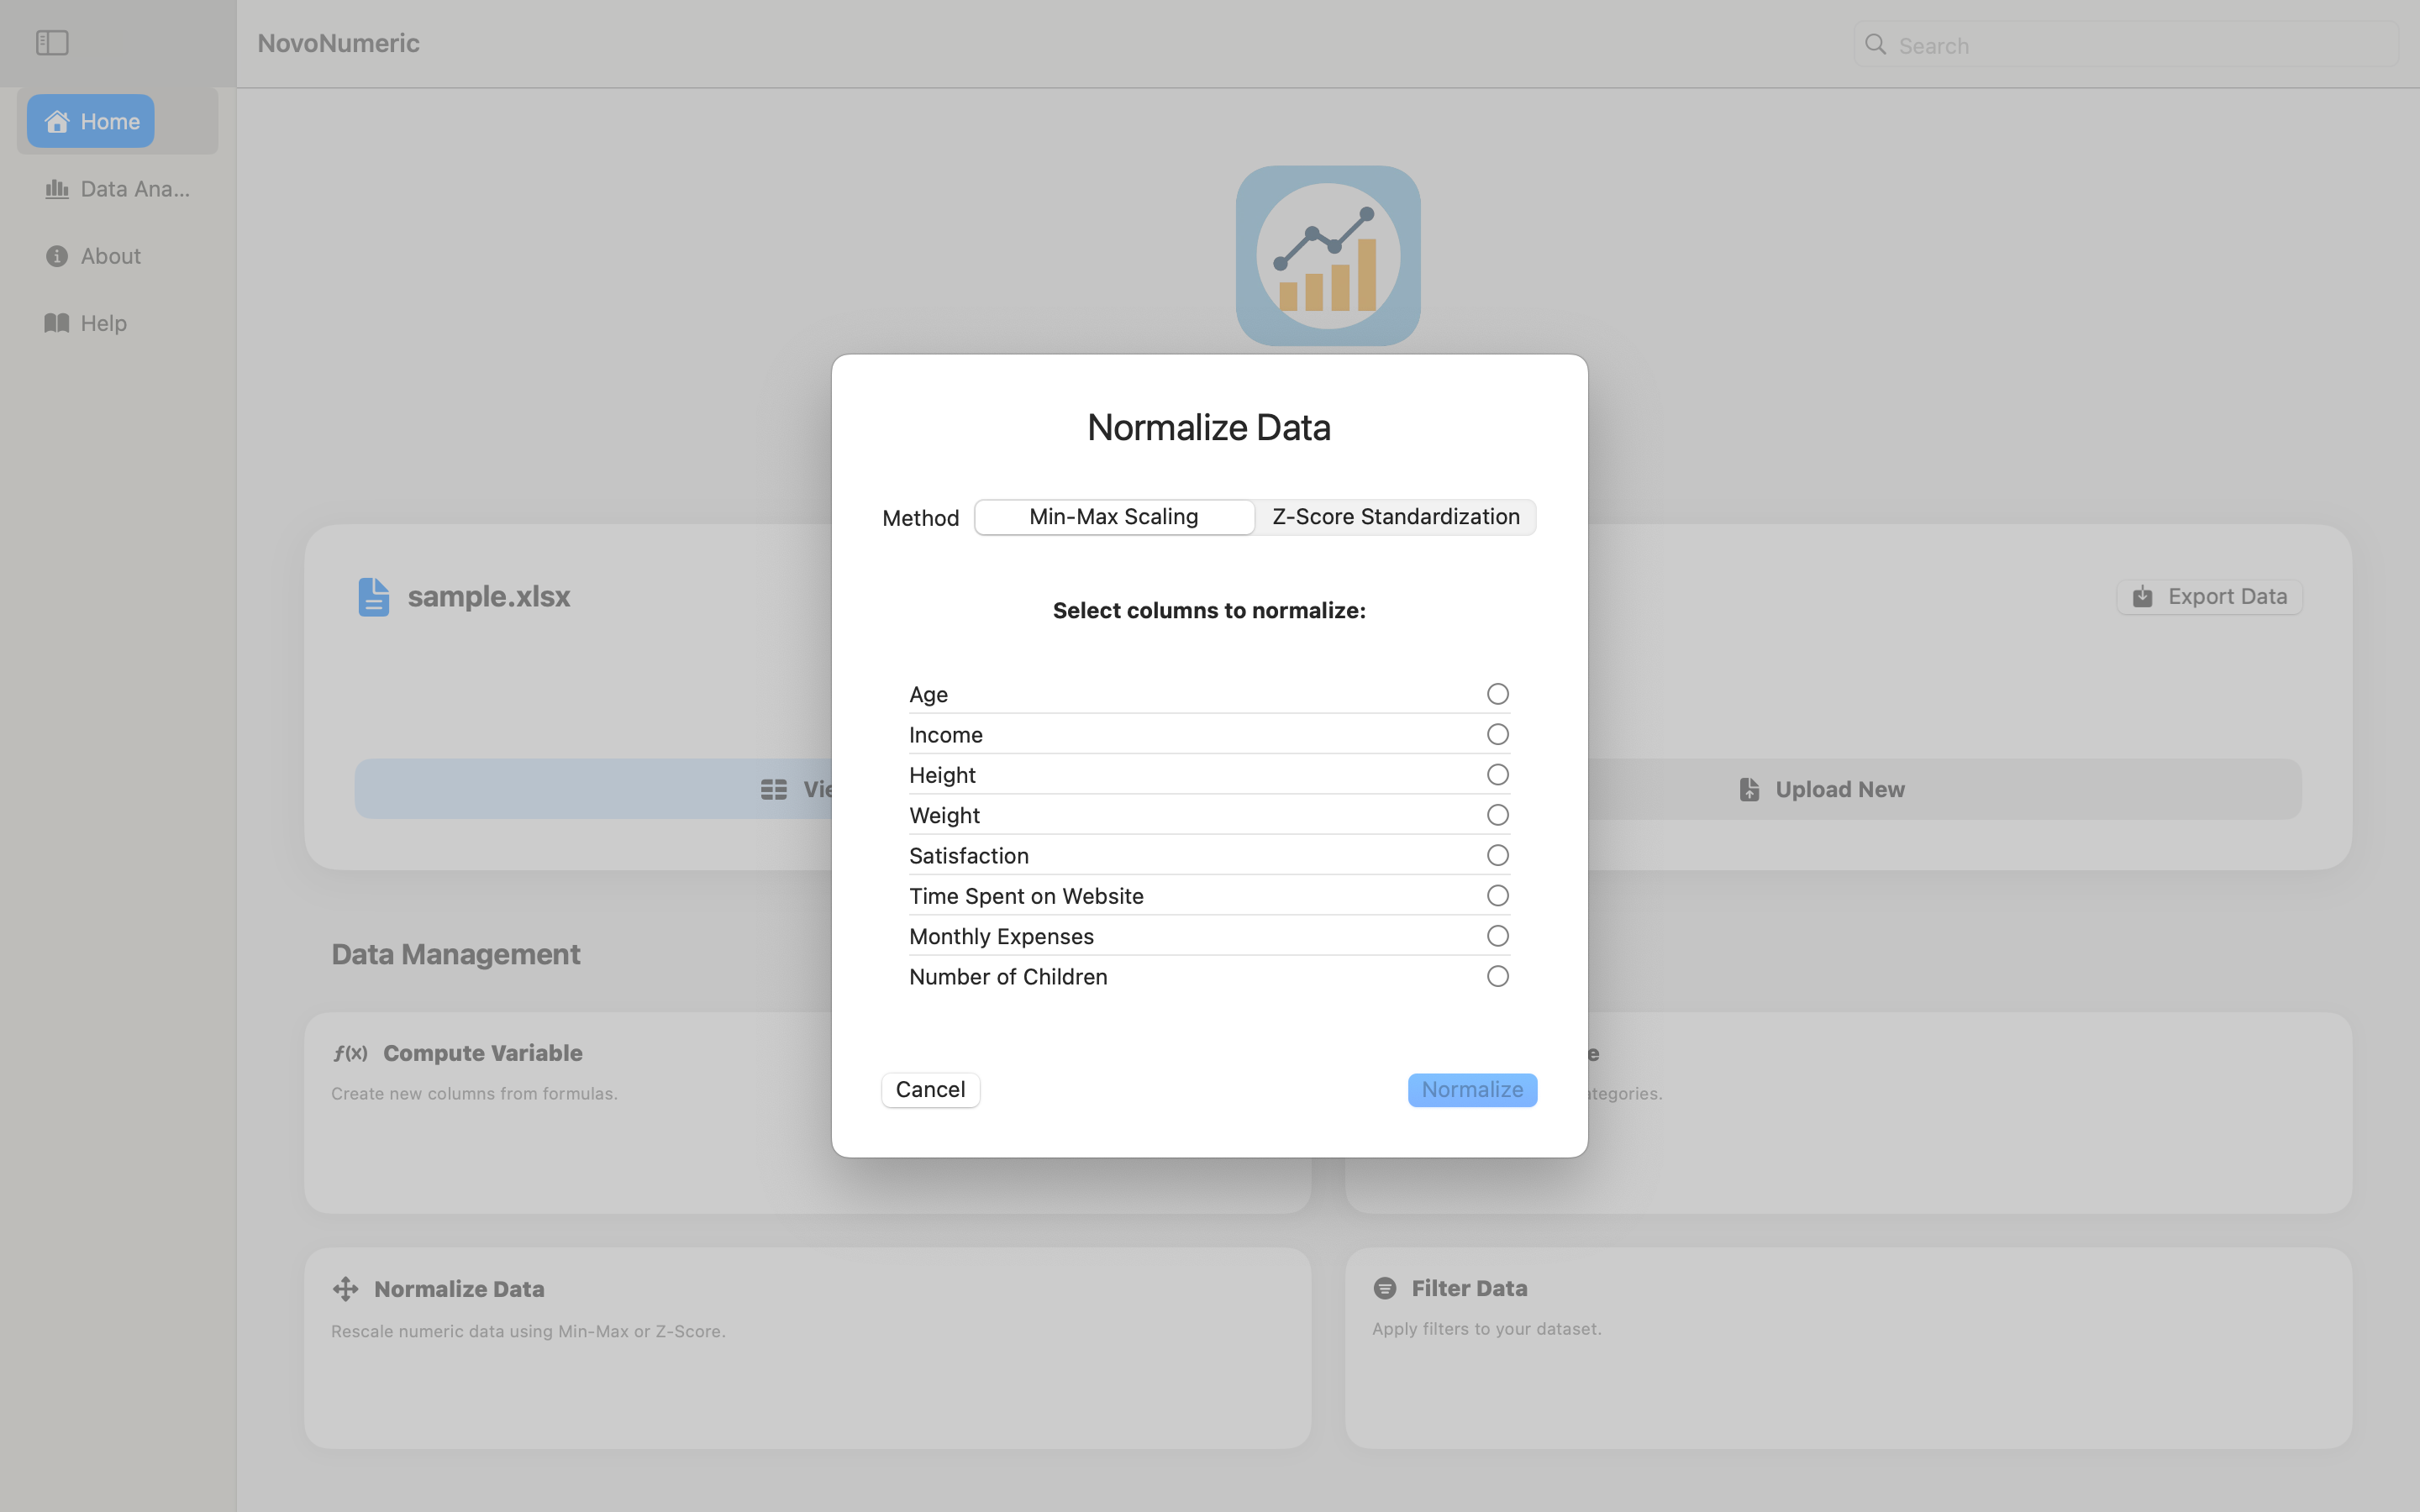The height and width of the screenshot is (1512, 2420).
Task: Click the sample.xlsx file name
Action: coord(489,597)
